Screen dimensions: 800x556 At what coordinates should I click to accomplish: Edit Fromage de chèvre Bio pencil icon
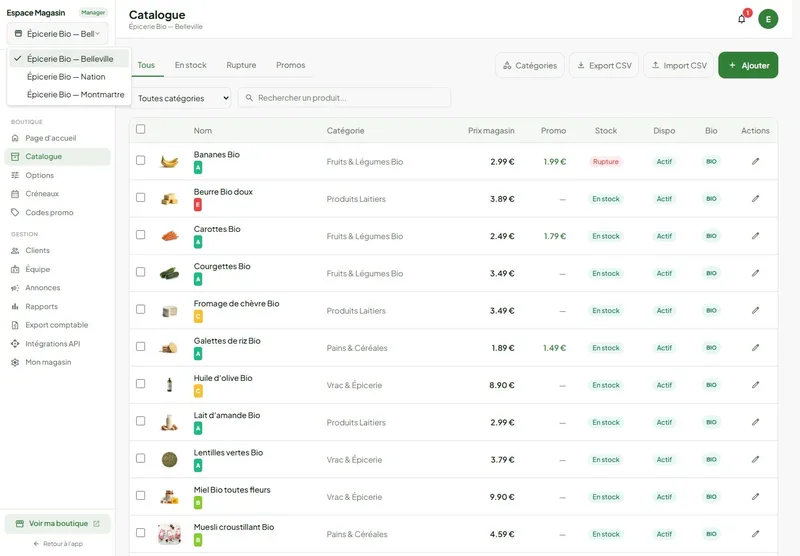755,310
